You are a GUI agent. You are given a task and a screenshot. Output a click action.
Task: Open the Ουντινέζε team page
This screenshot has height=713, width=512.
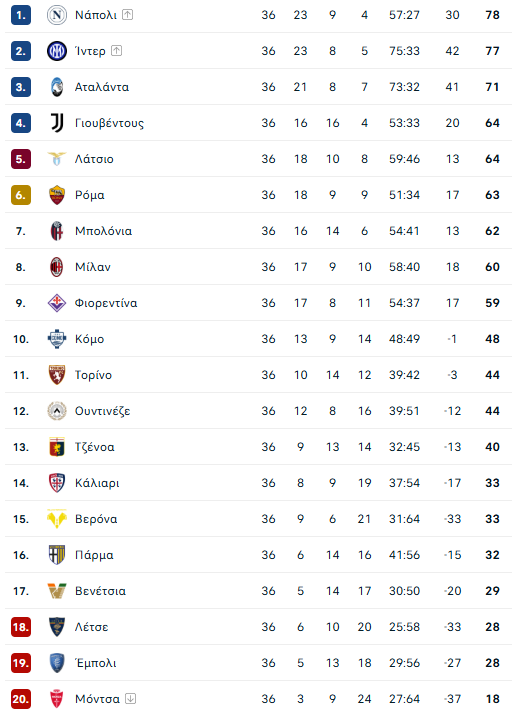tap(103, 411)
